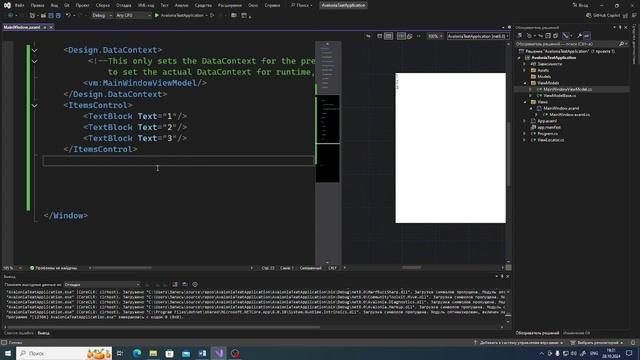Collapse the ViewModels folder
Image resolution: width=640 pixels, height=360 pixels.
[525, 83]
